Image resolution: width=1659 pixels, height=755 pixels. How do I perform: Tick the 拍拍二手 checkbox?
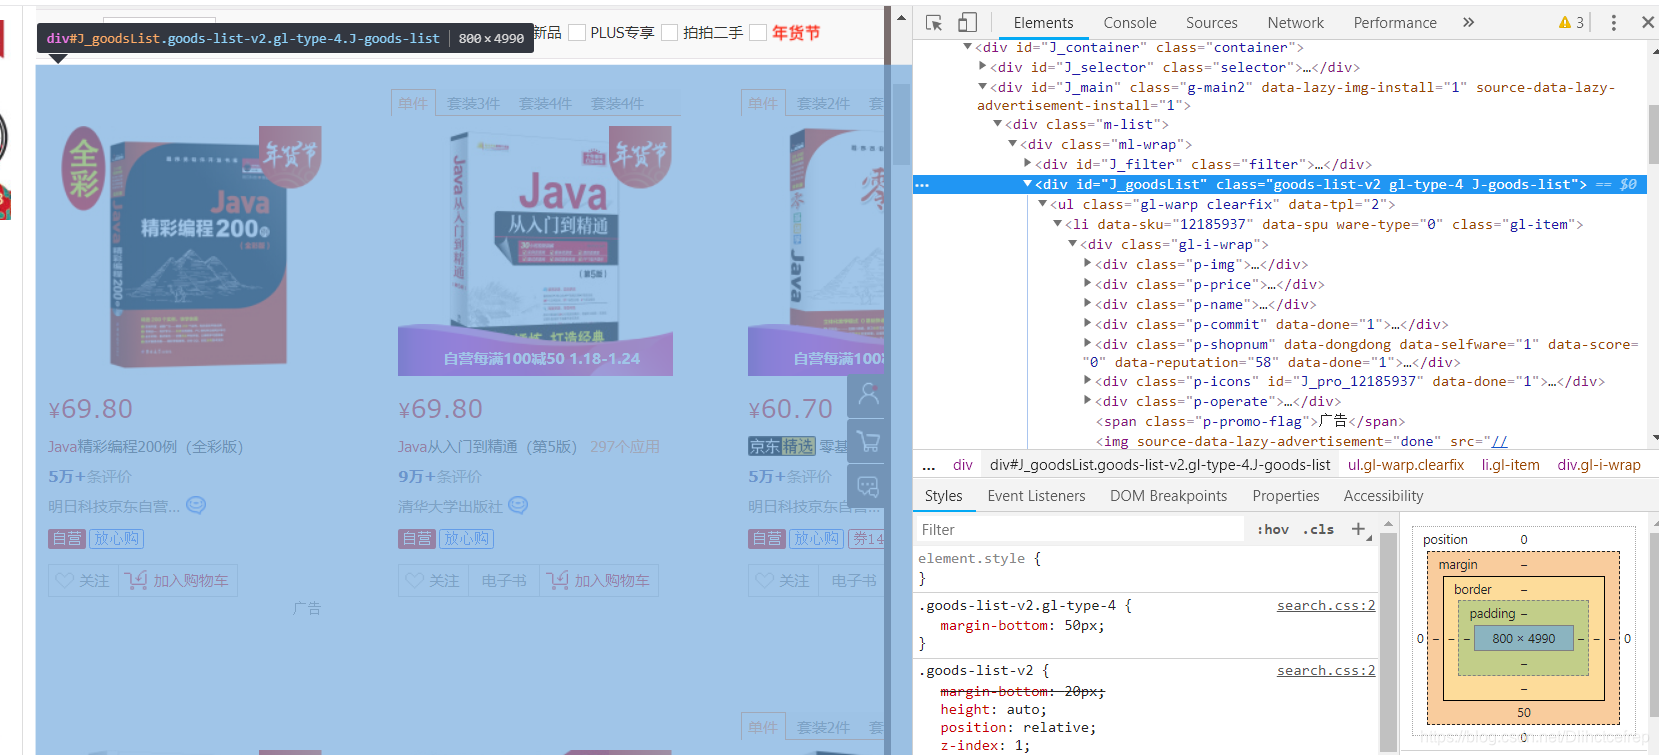670,33
